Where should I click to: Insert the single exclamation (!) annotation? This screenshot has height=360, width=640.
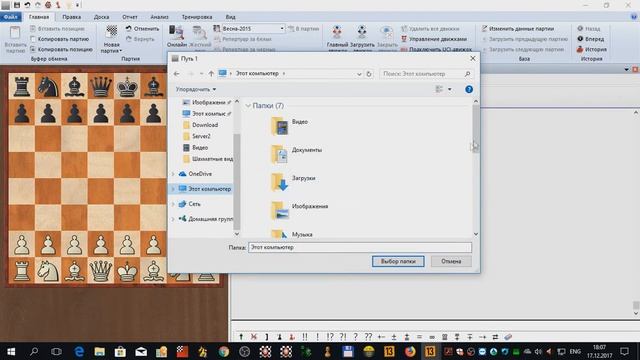coord(317,337)
